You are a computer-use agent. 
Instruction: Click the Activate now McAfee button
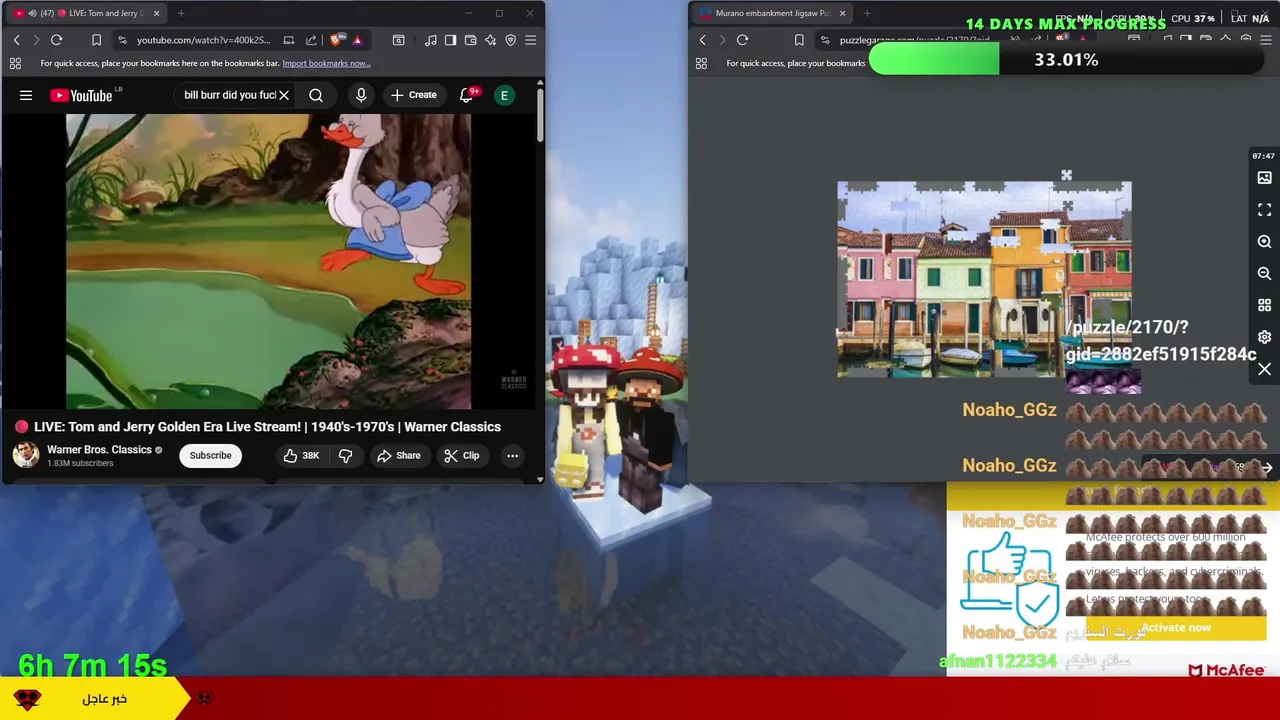tap(1176, 628)
